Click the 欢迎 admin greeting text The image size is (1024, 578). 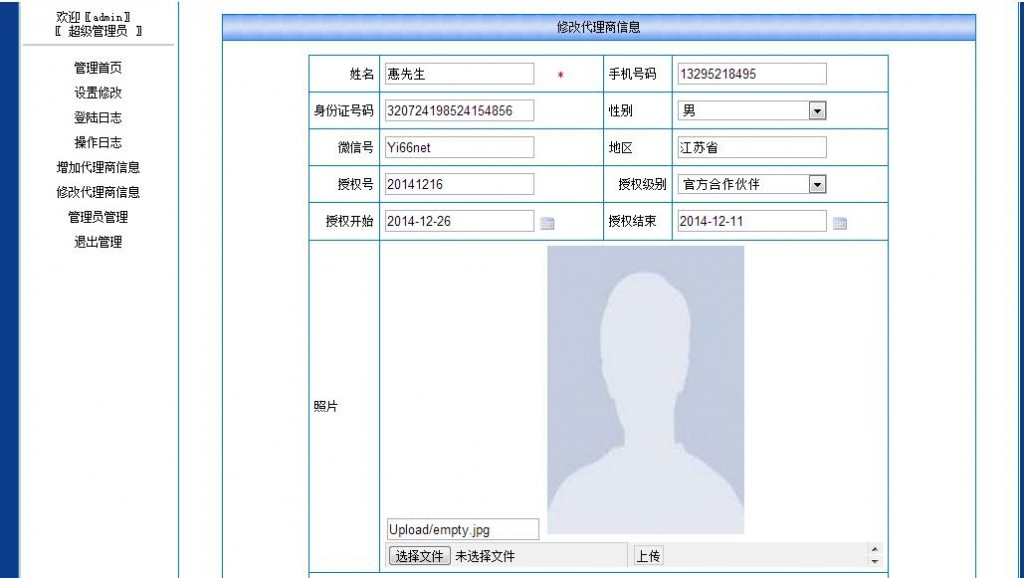coord(93,17)
